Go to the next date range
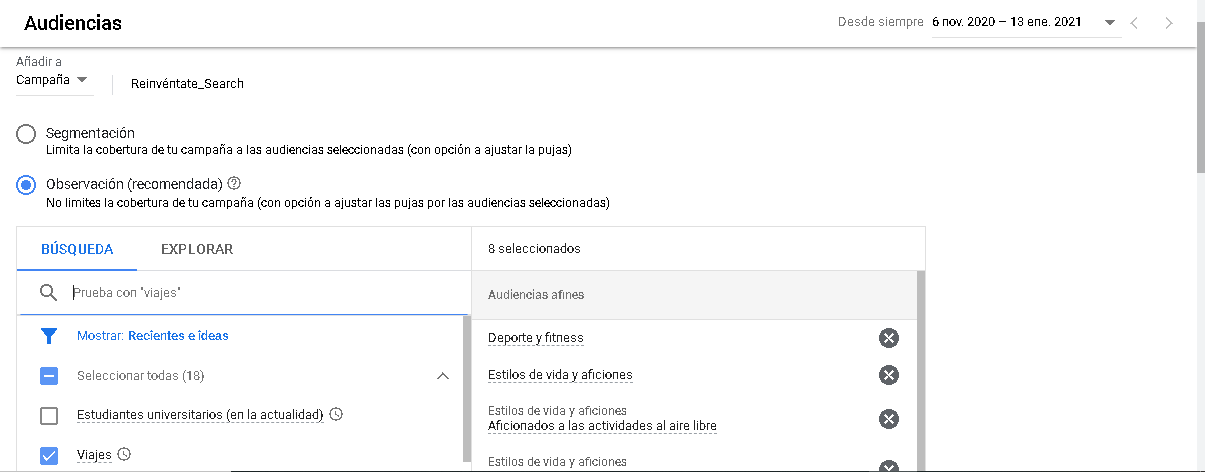This screenshot has width=1205, height=472. pos(1169,22)
